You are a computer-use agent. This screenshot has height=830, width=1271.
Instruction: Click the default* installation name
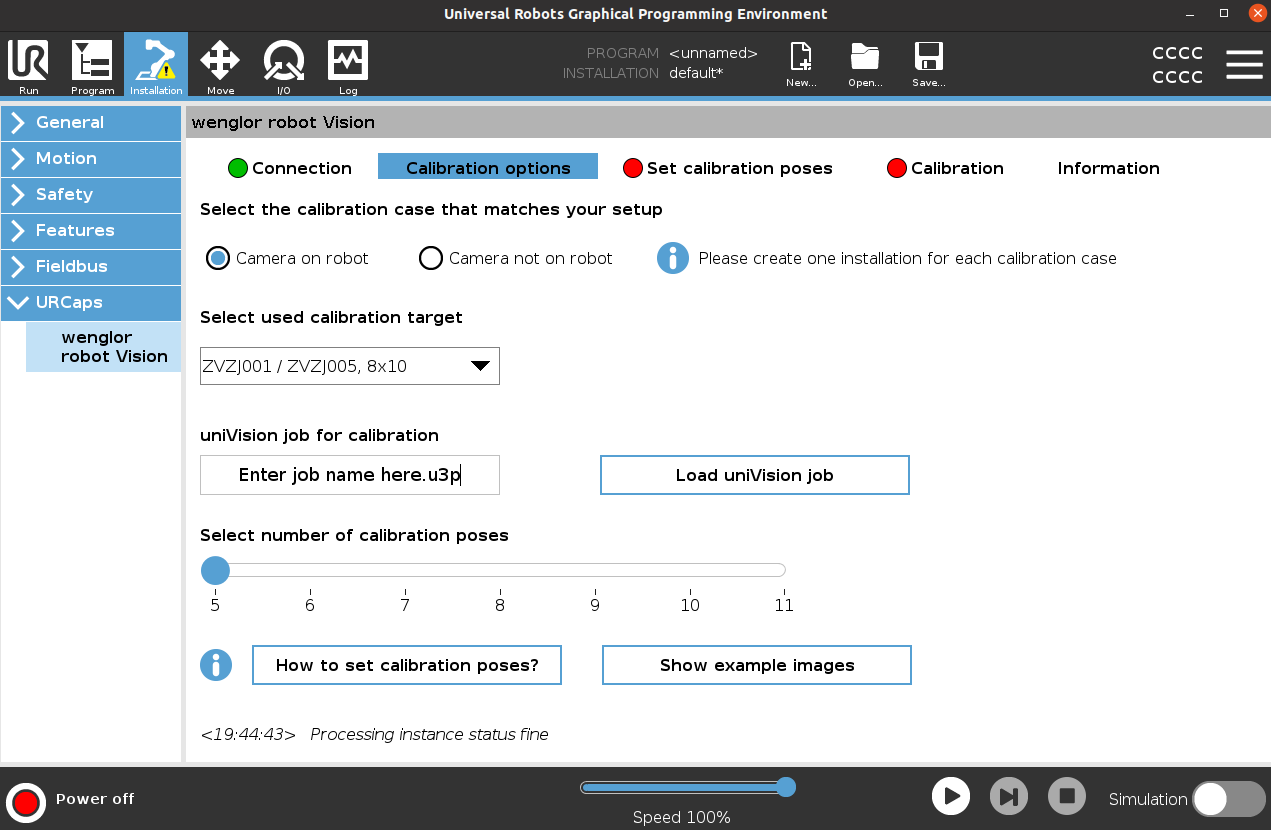(696, 73)
